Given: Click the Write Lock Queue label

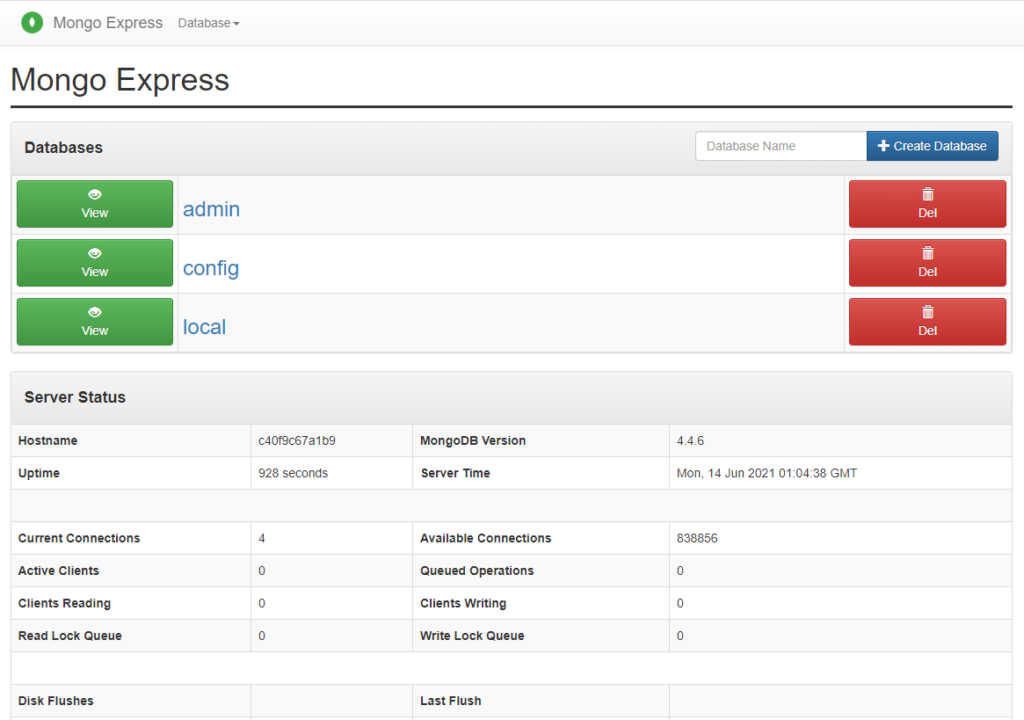Looking at the screenshot, I should point(472,636).
